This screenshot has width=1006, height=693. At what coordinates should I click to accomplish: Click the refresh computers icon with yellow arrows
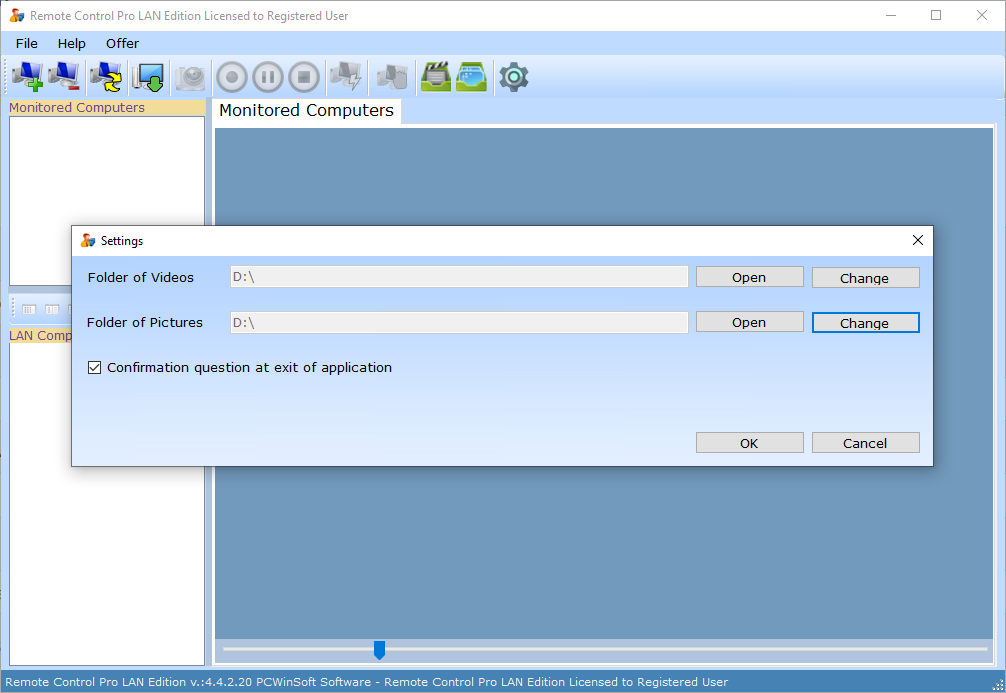[106, 77]
